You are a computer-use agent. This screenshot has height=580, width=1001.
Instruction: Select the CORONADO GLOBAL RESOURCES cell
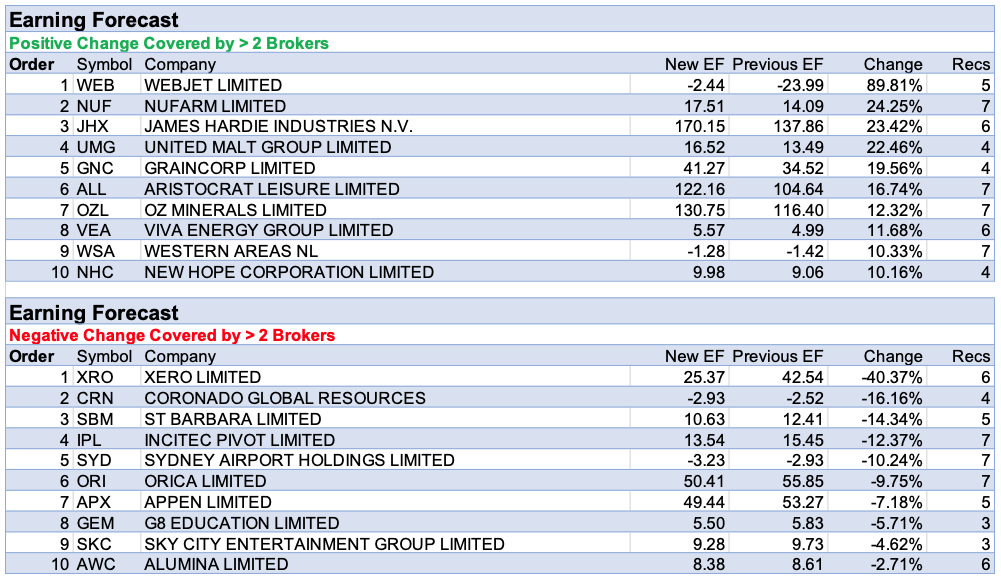point(285,398)
